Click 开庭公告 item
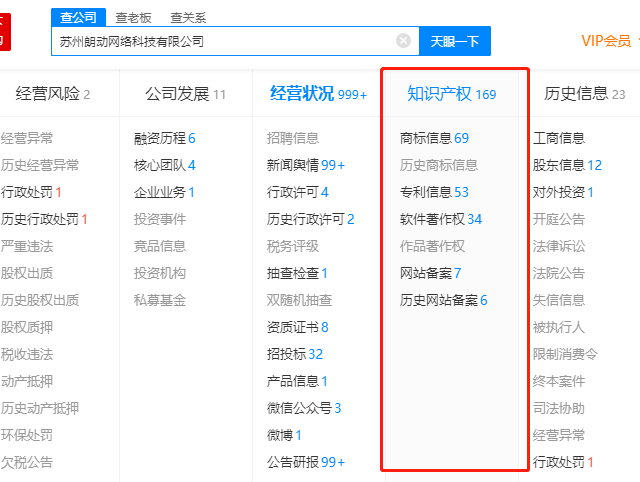This screenshot has height=482, width=640. pyautogui.click(x=559, y=219)
